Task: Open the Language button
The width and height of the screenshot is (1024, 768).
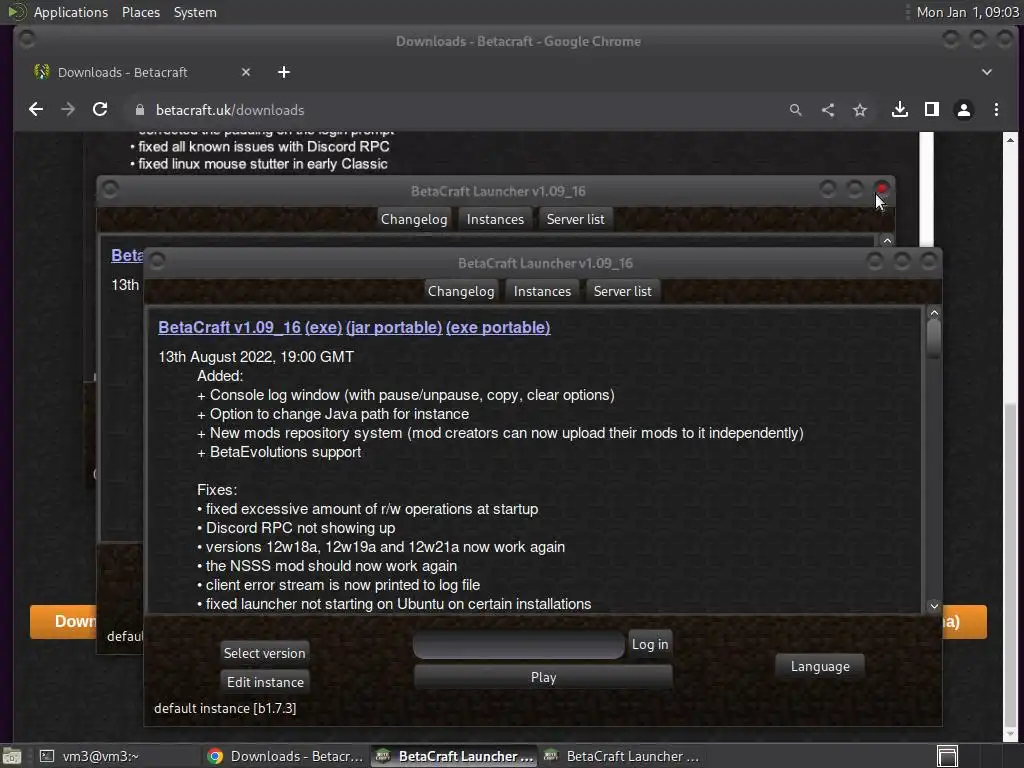Action: (x=820, y=667)
